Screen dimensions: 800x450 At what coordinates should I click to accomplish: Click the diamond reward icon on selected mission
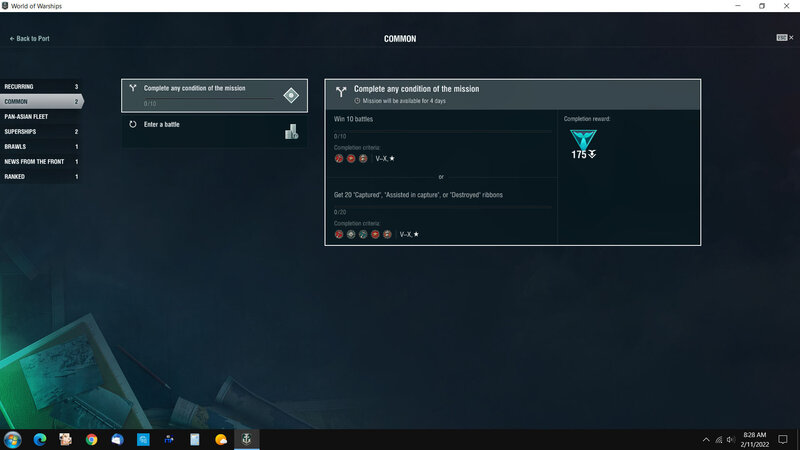pos(291,95)
